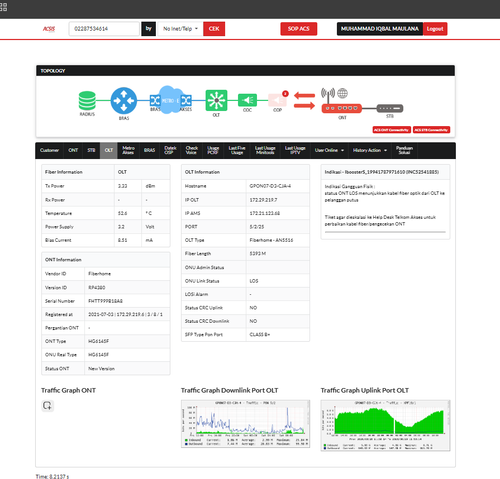Select the red ONT router icon
This screenshot has width=500, height=479.
(x=342, y=108)
